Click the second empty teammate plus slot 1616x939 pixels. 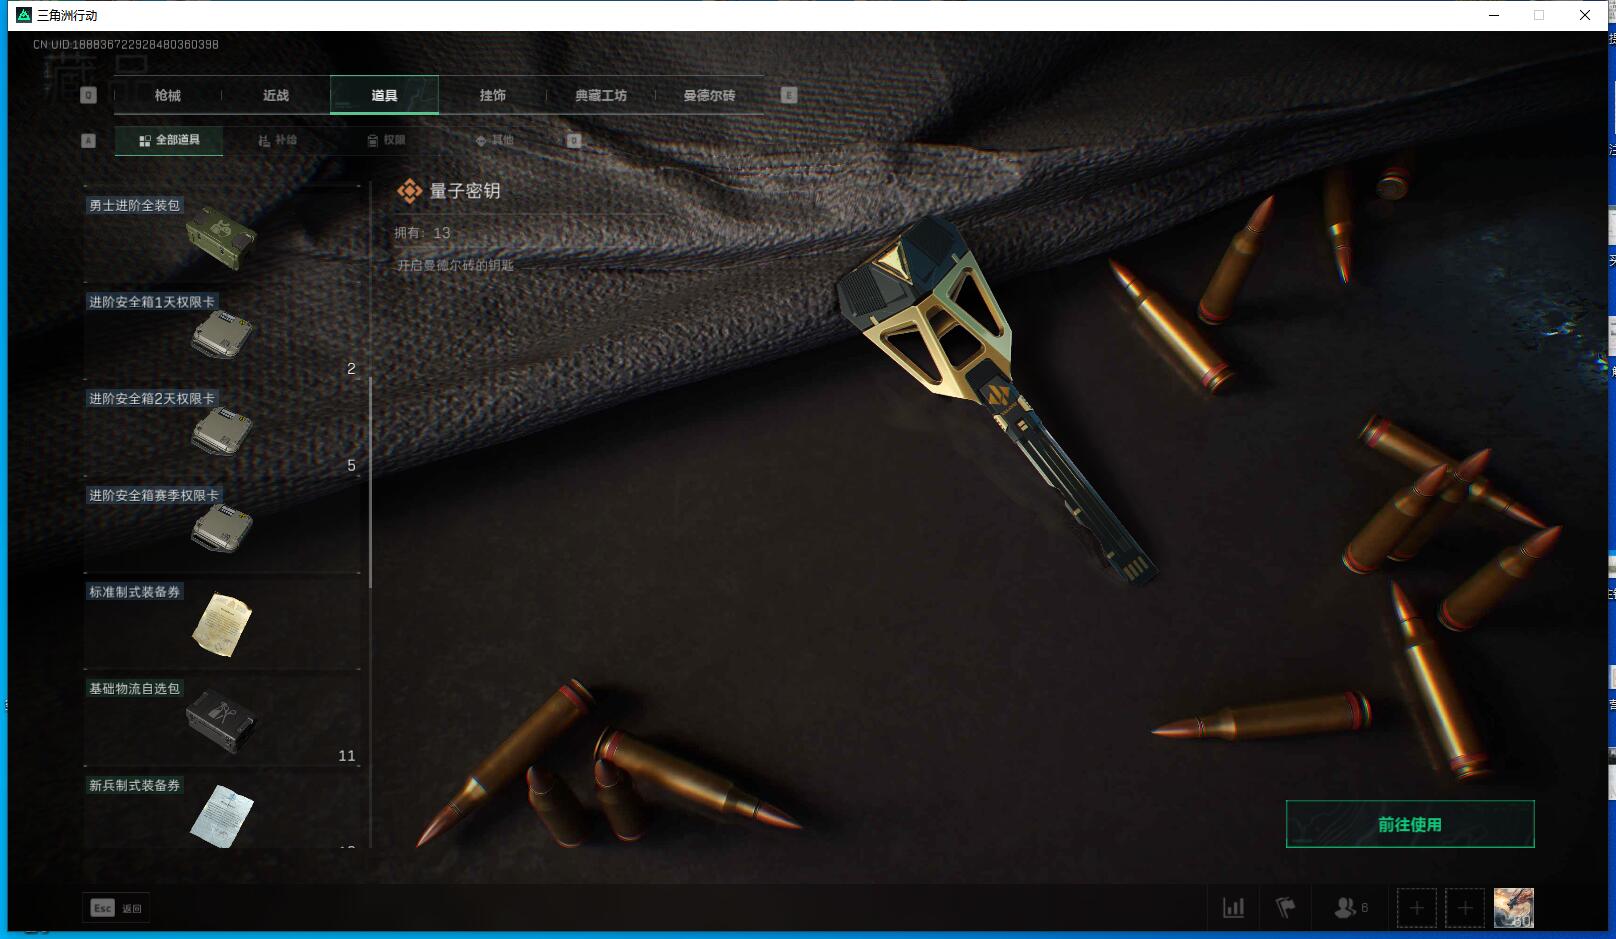1465,908
